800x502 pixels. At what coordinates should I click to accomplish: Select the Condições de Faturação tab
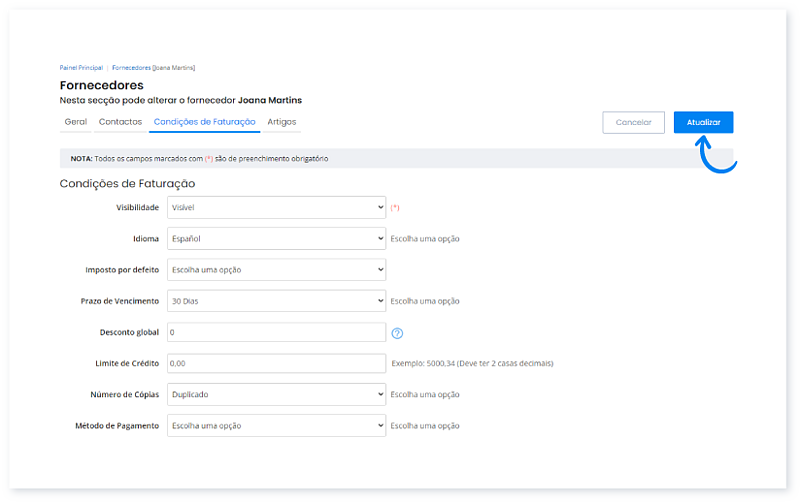pos(205,122)
